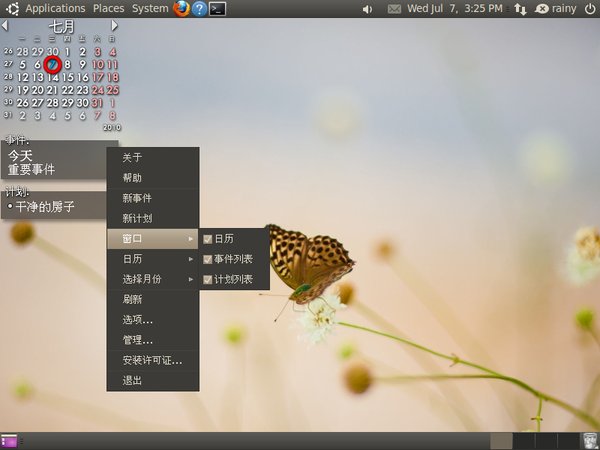The image size is (600, 450).
Task: Choose 新事件 from the menu
Action: coord(153,198)
